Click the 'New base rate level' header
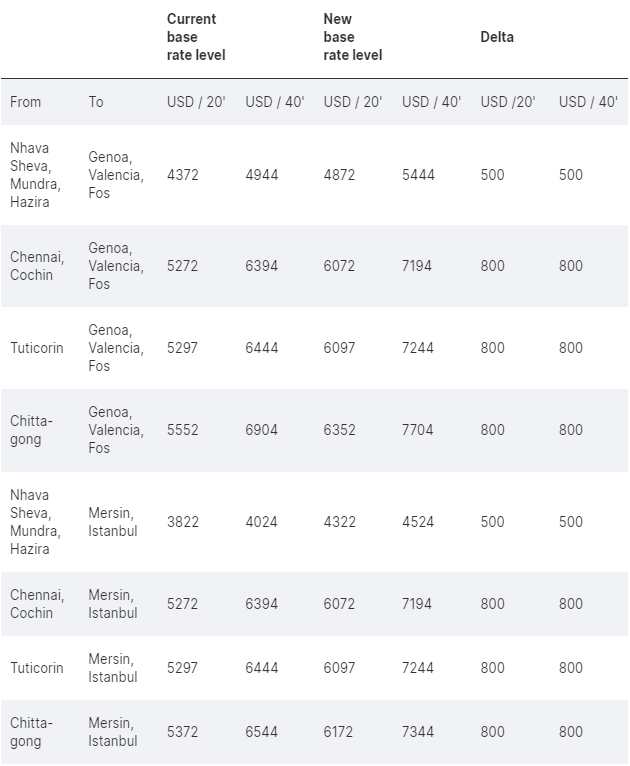The height and width of the screenshot is (766, 630). point(352,37)
